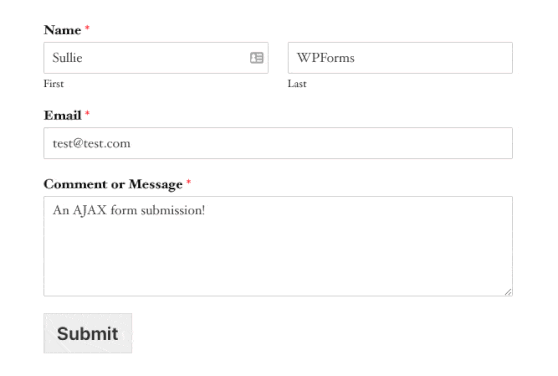Click the Last sublabel under name field
Image resolution: width=558 pixels, height=376 pixels.
click(297, 84)
